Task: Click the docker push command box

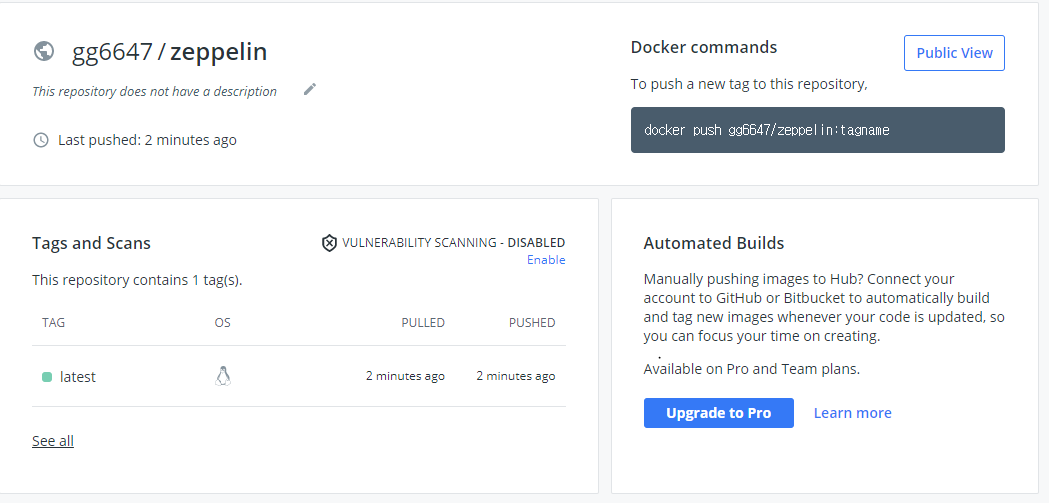Action: [x=818, y=130]
